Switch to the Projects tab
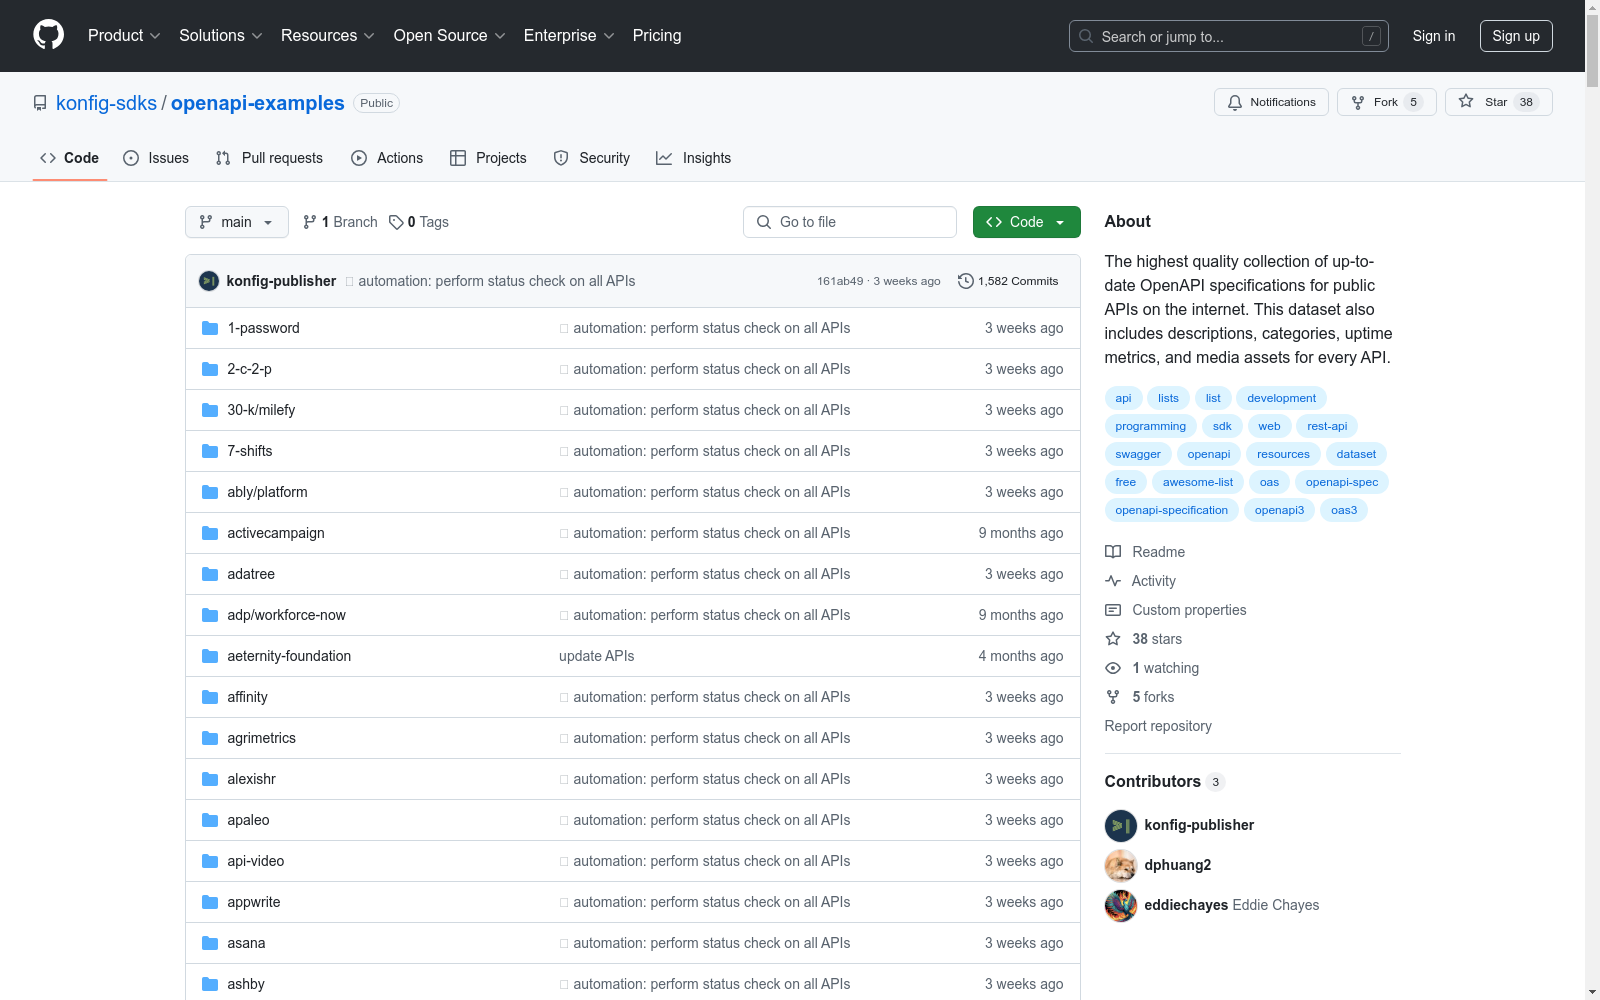 [x=488, y=158]
